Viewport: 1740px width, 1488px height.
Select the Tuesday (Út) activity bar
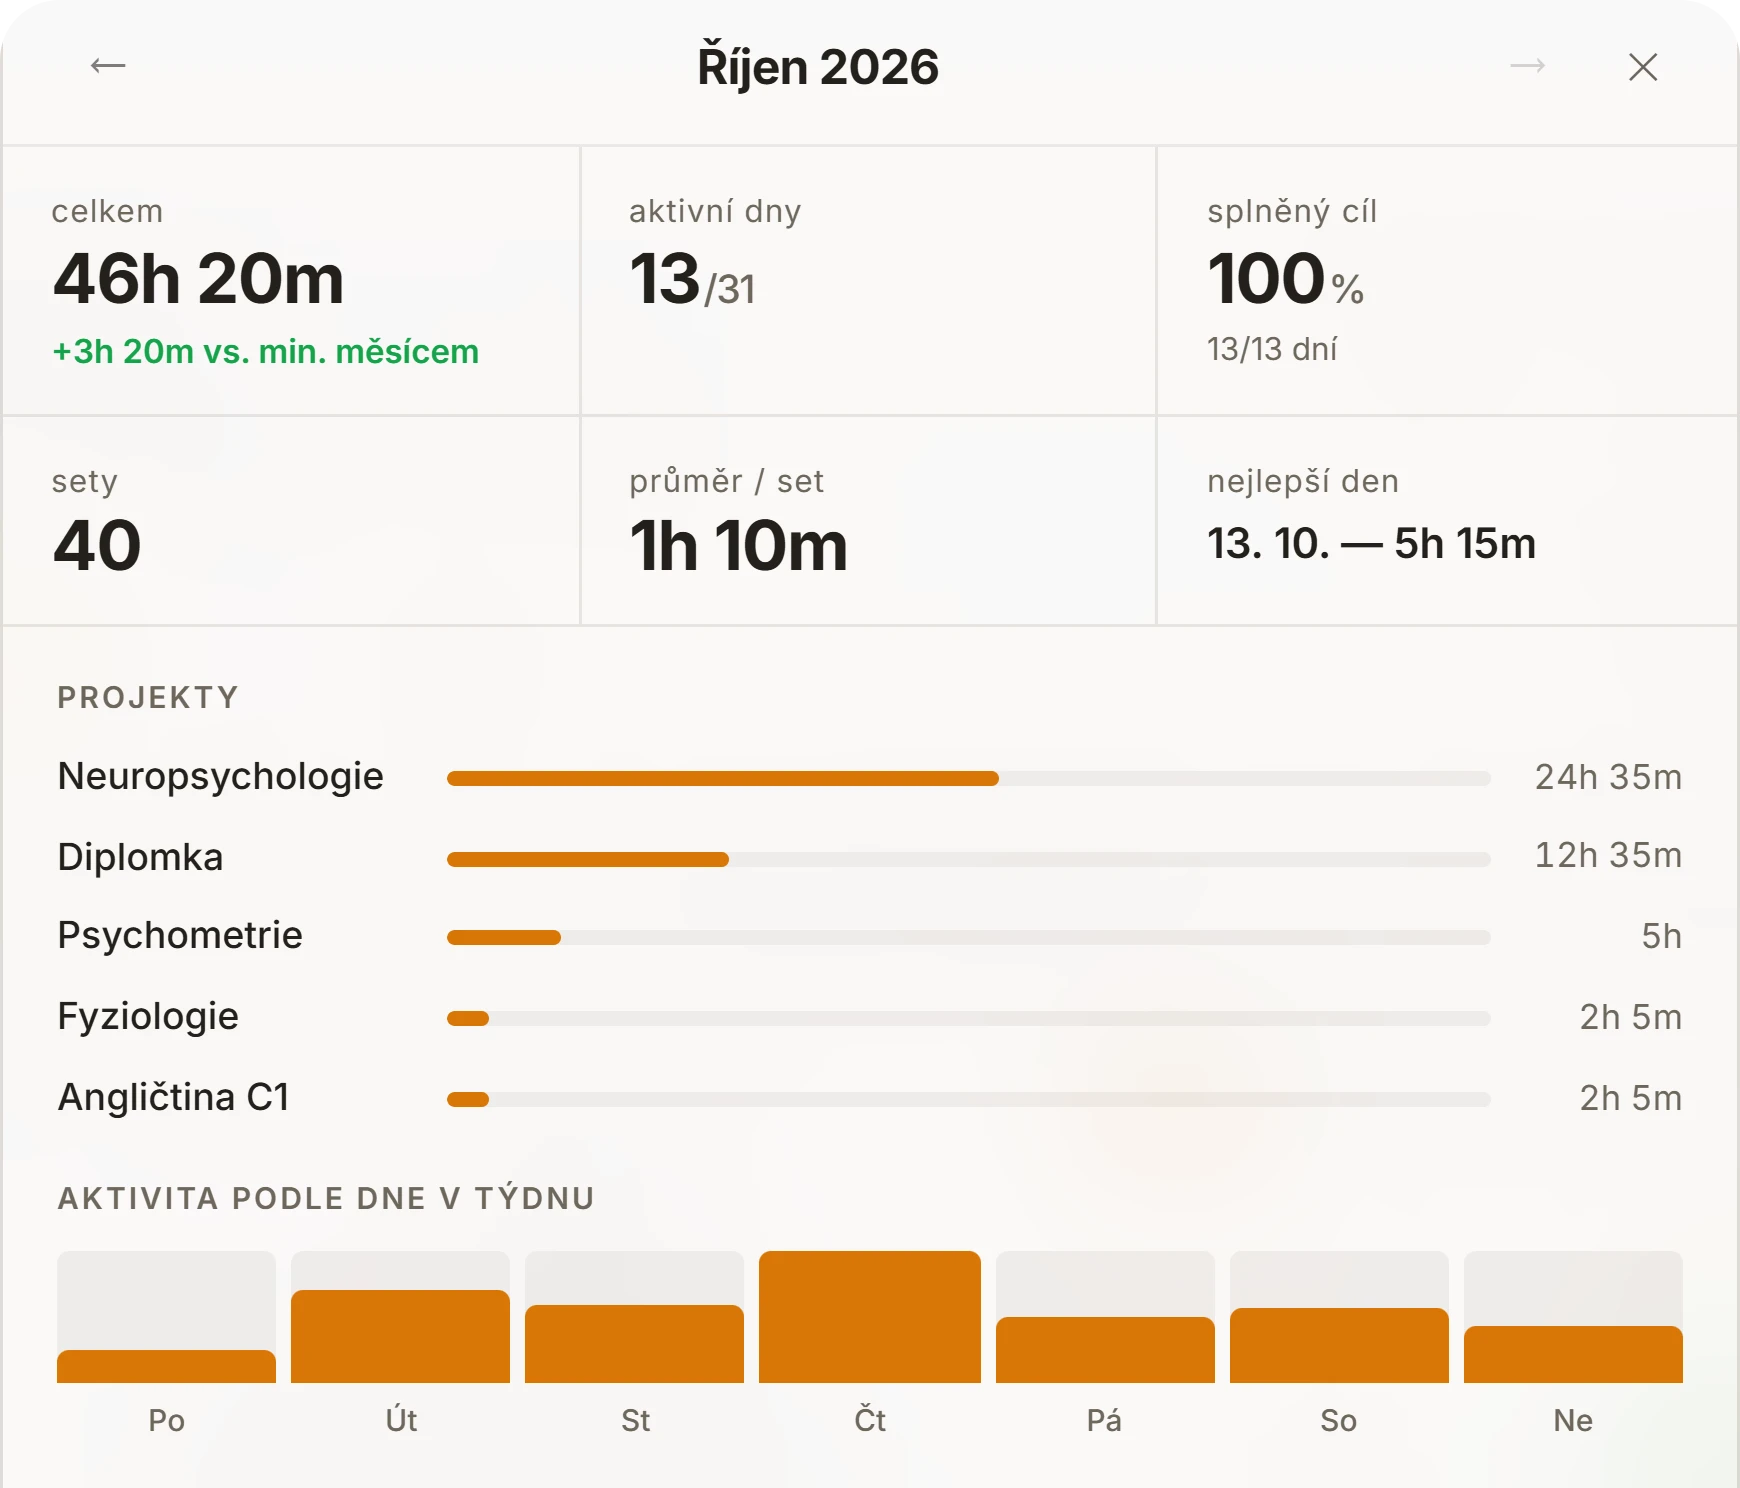[400, 1317]
